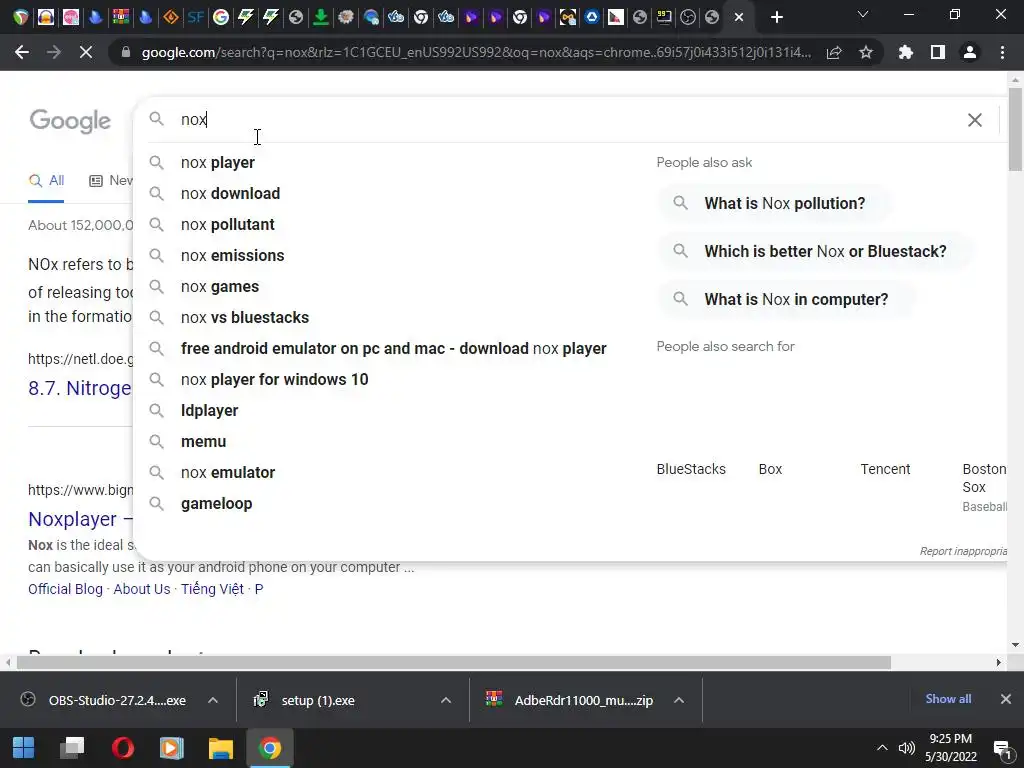Click the volume speaker tray icon
This screenshot has height=768, width=1024.
[x=906, y=748]
